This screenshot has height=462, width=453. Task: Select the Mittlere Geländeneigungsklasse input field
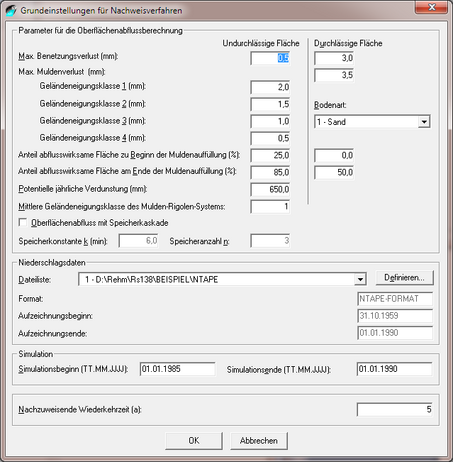click(x=270, y=207)
